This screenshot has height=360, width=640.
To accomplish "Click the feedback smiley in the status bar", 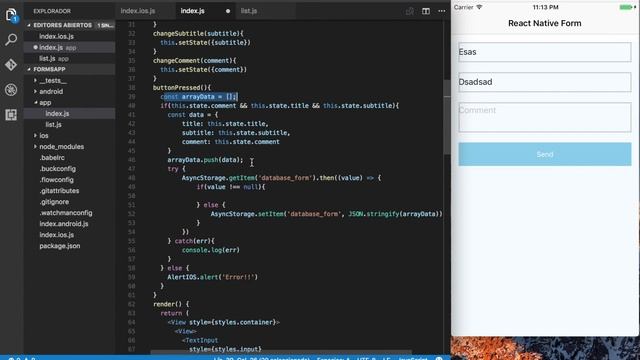I will tap(439, 358).
